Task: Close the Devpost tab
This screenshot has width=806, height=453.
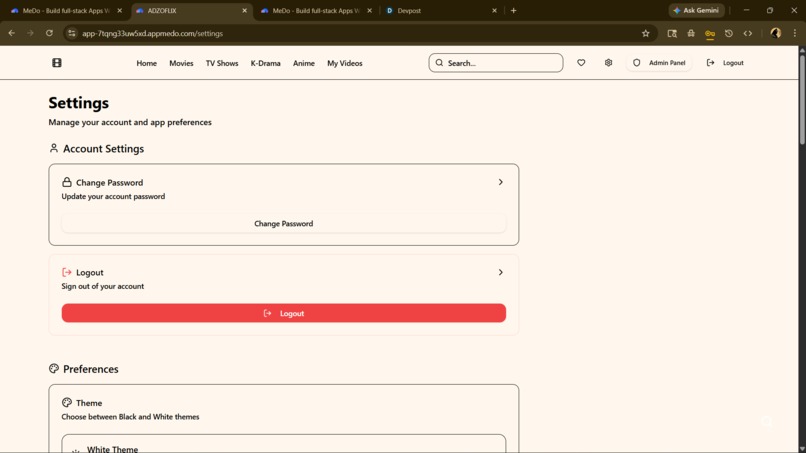Action: [494, 10]
